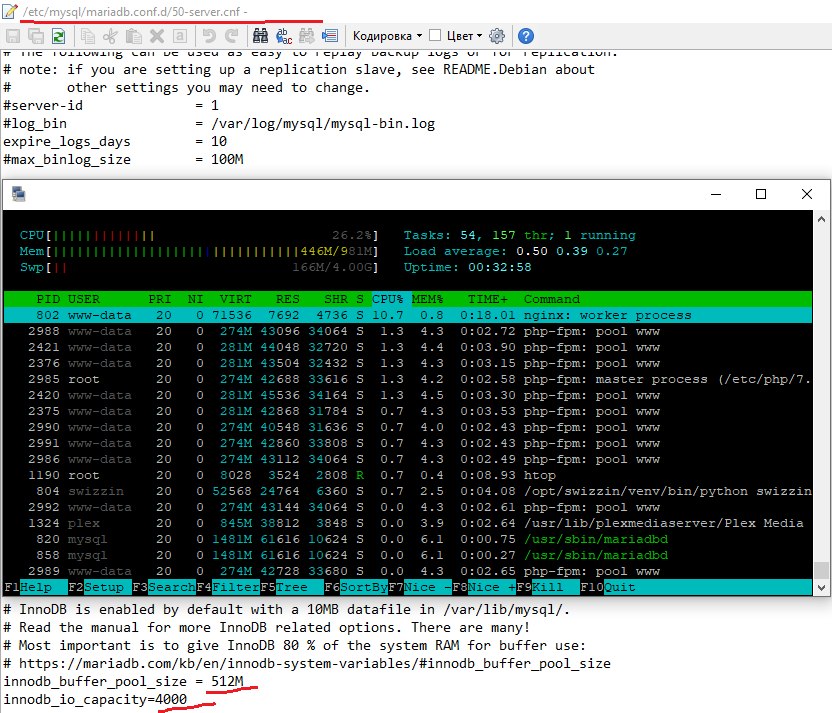Image resolution: width=832 pixels, height=713 pixels.
Task: Click the terminal scrollbar down arrow
Action: (x=821, y=587)
